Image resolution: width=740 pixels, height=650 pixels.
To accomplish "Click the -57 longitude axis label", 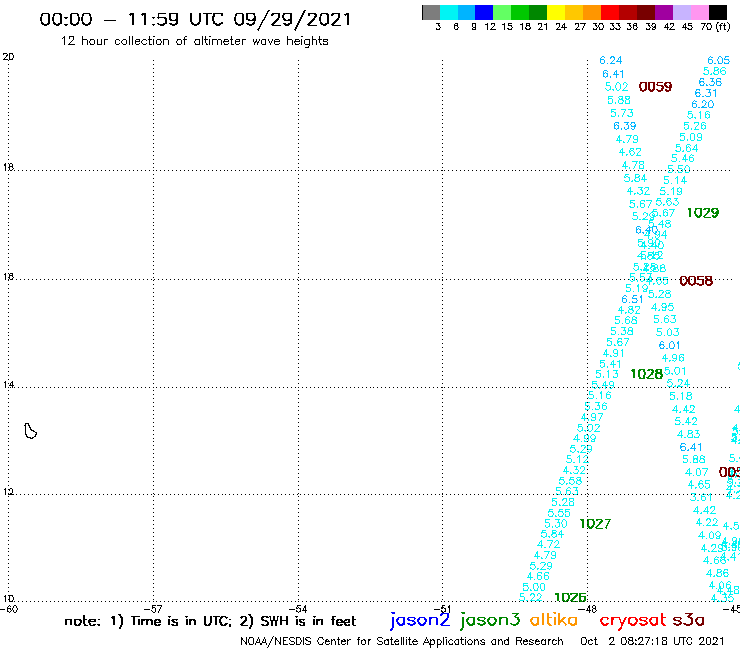I will [153, 609].
